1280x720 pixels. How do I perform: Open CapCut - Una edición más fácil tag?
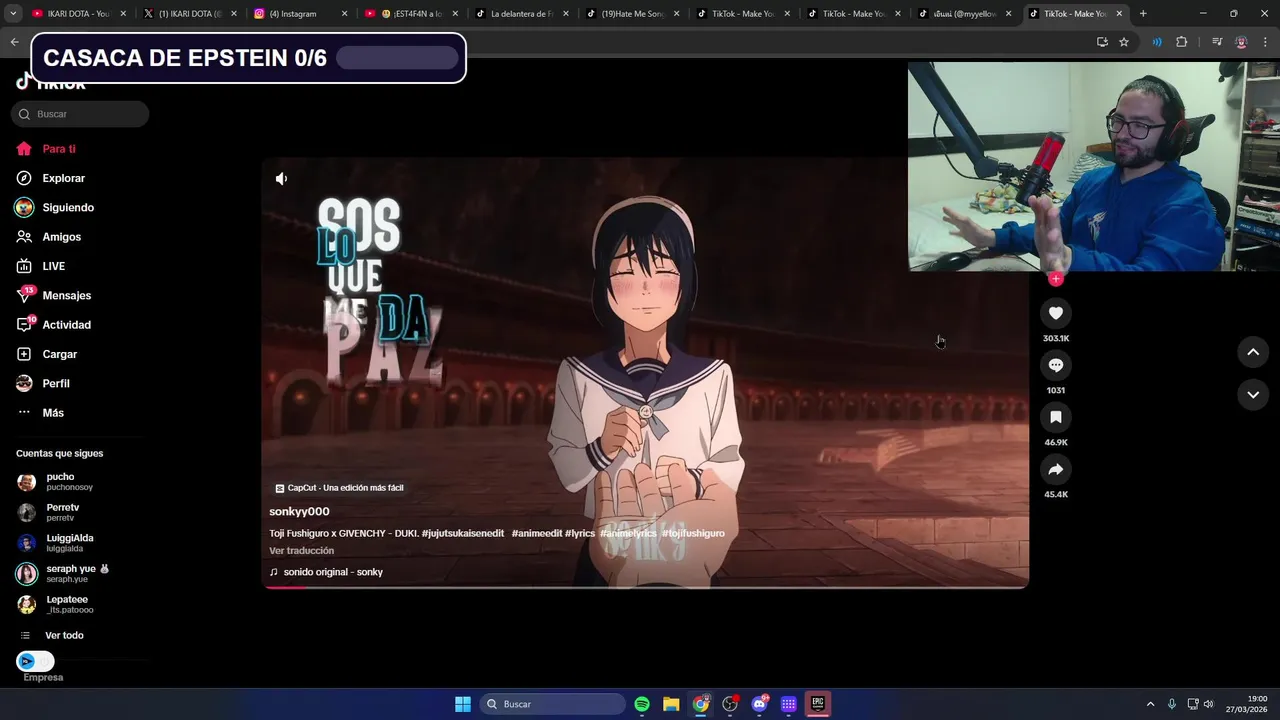339,488
